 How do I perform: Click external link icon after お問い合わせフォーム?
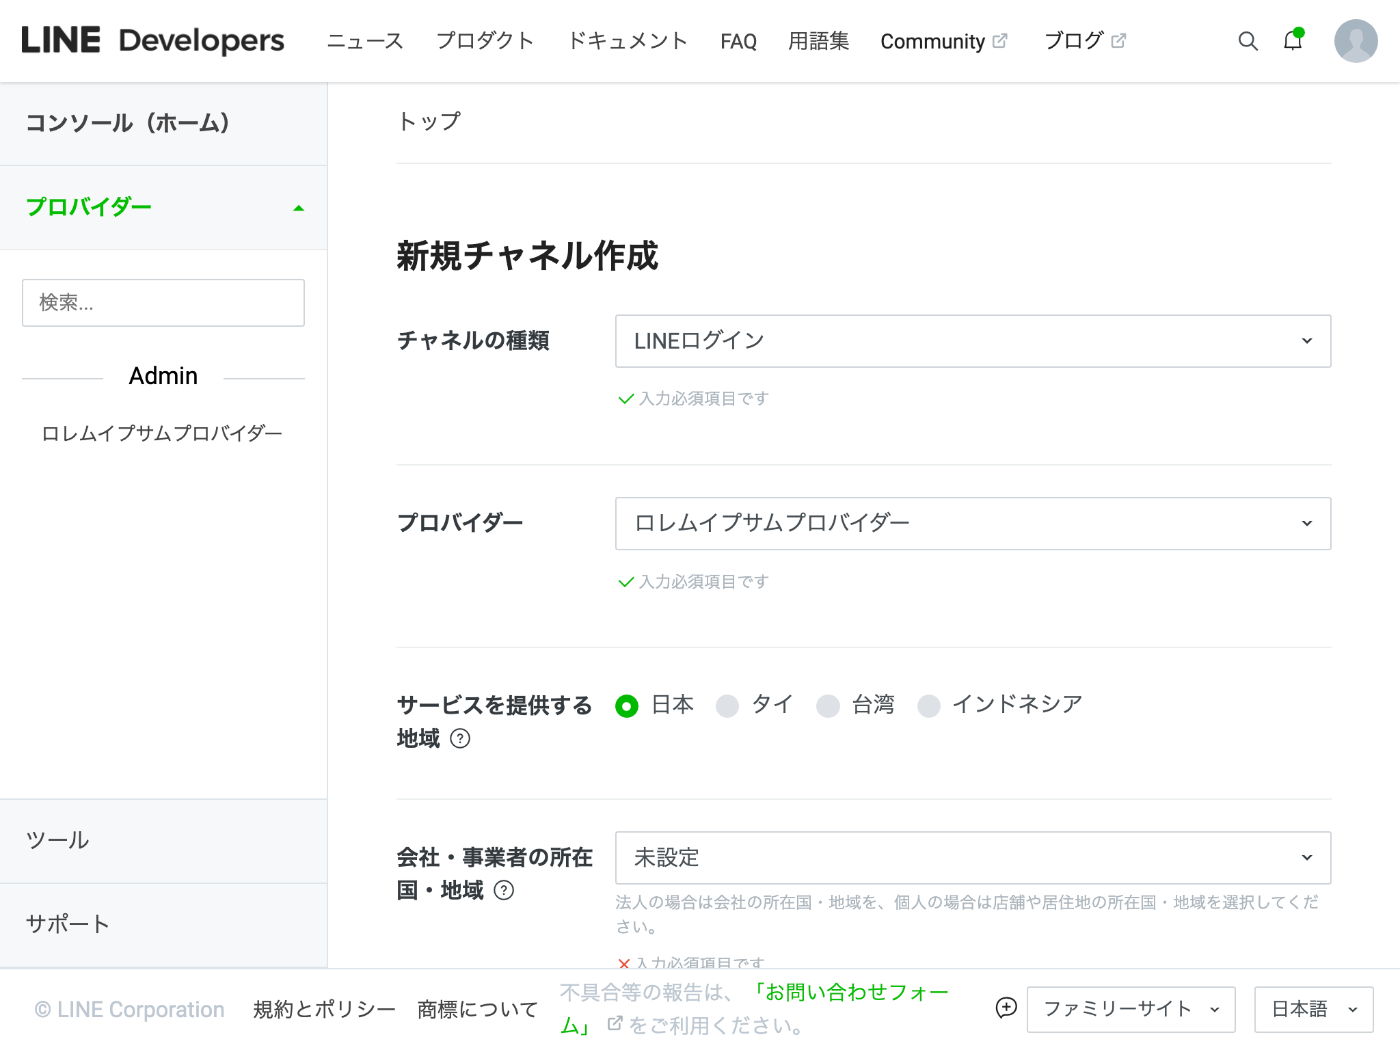coord(615,1024)
